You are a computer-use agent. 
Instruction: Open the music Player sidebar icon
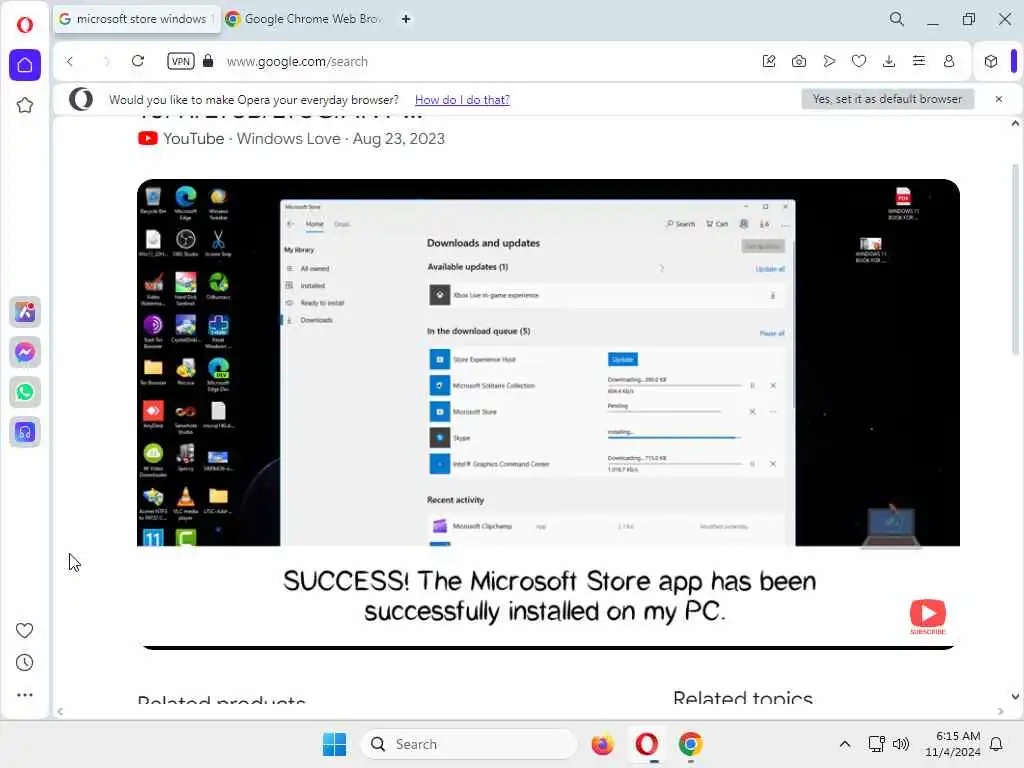[x=25, y=432]
